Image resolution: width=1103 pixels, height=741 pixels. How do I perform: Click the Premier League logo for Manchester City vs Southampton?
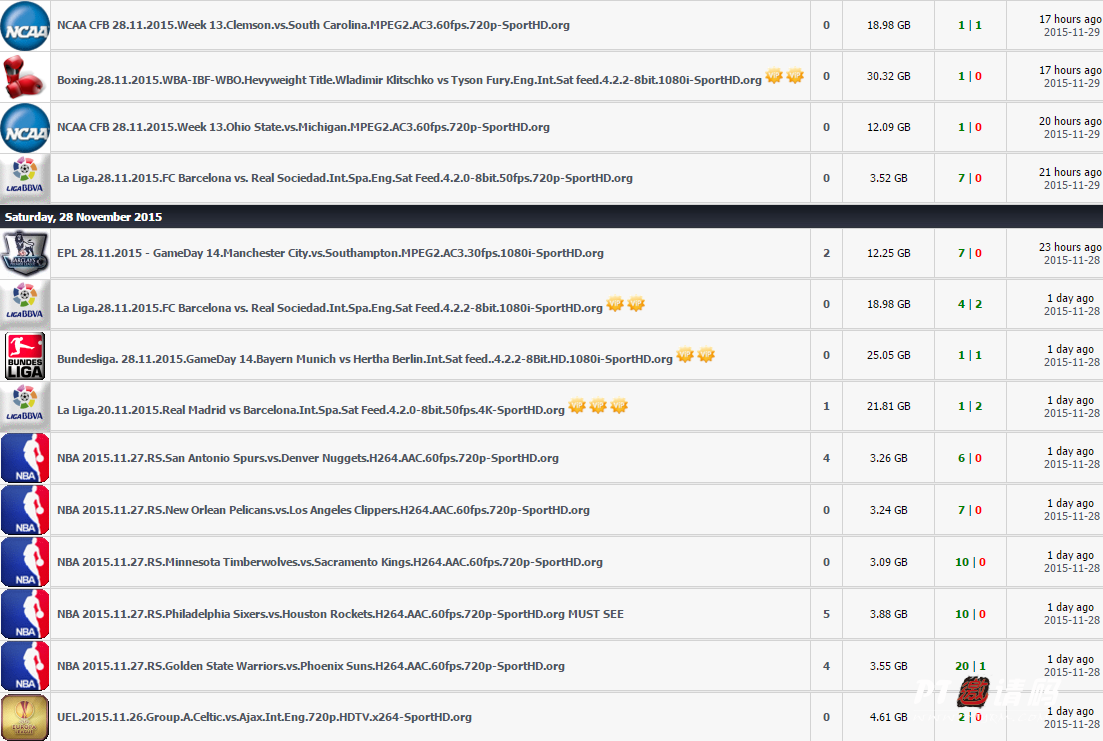(x=25, y=253)
